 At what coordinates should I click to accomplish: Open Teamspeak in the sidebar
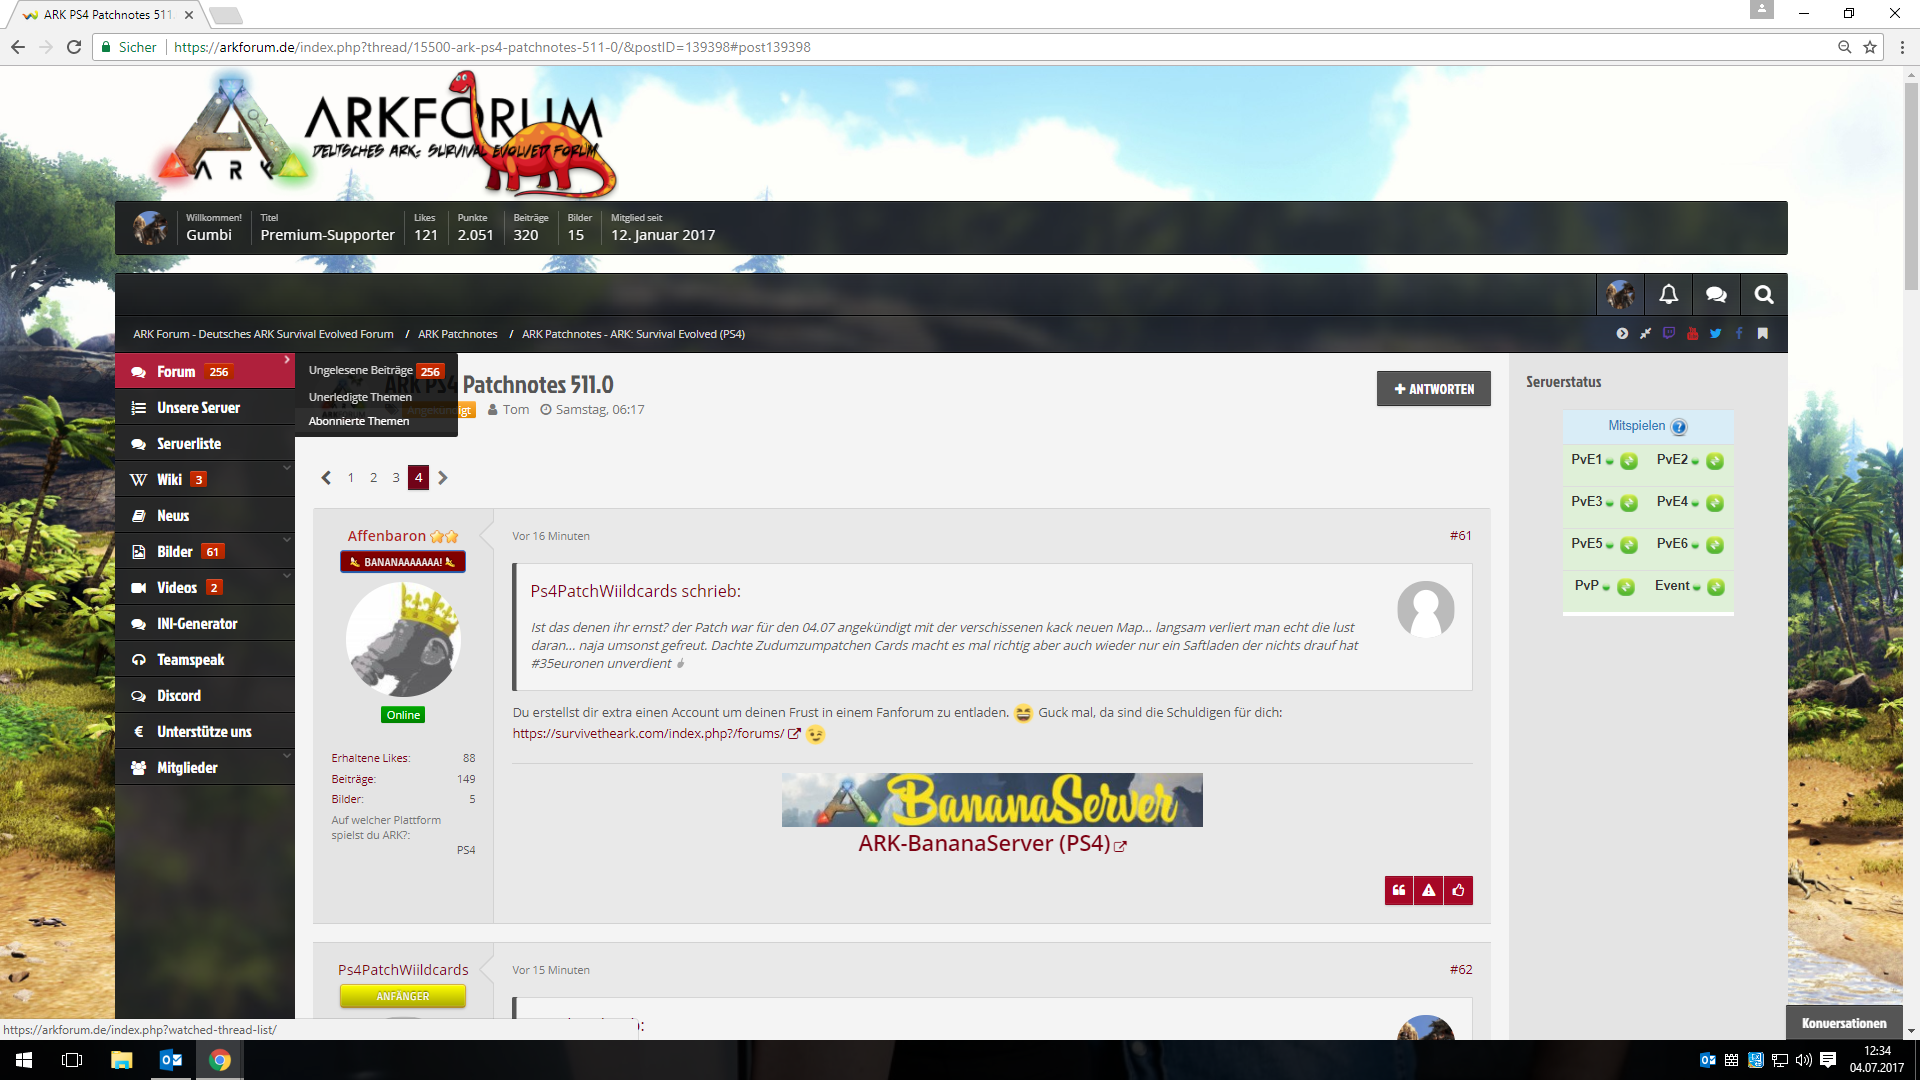pos(205,660)
